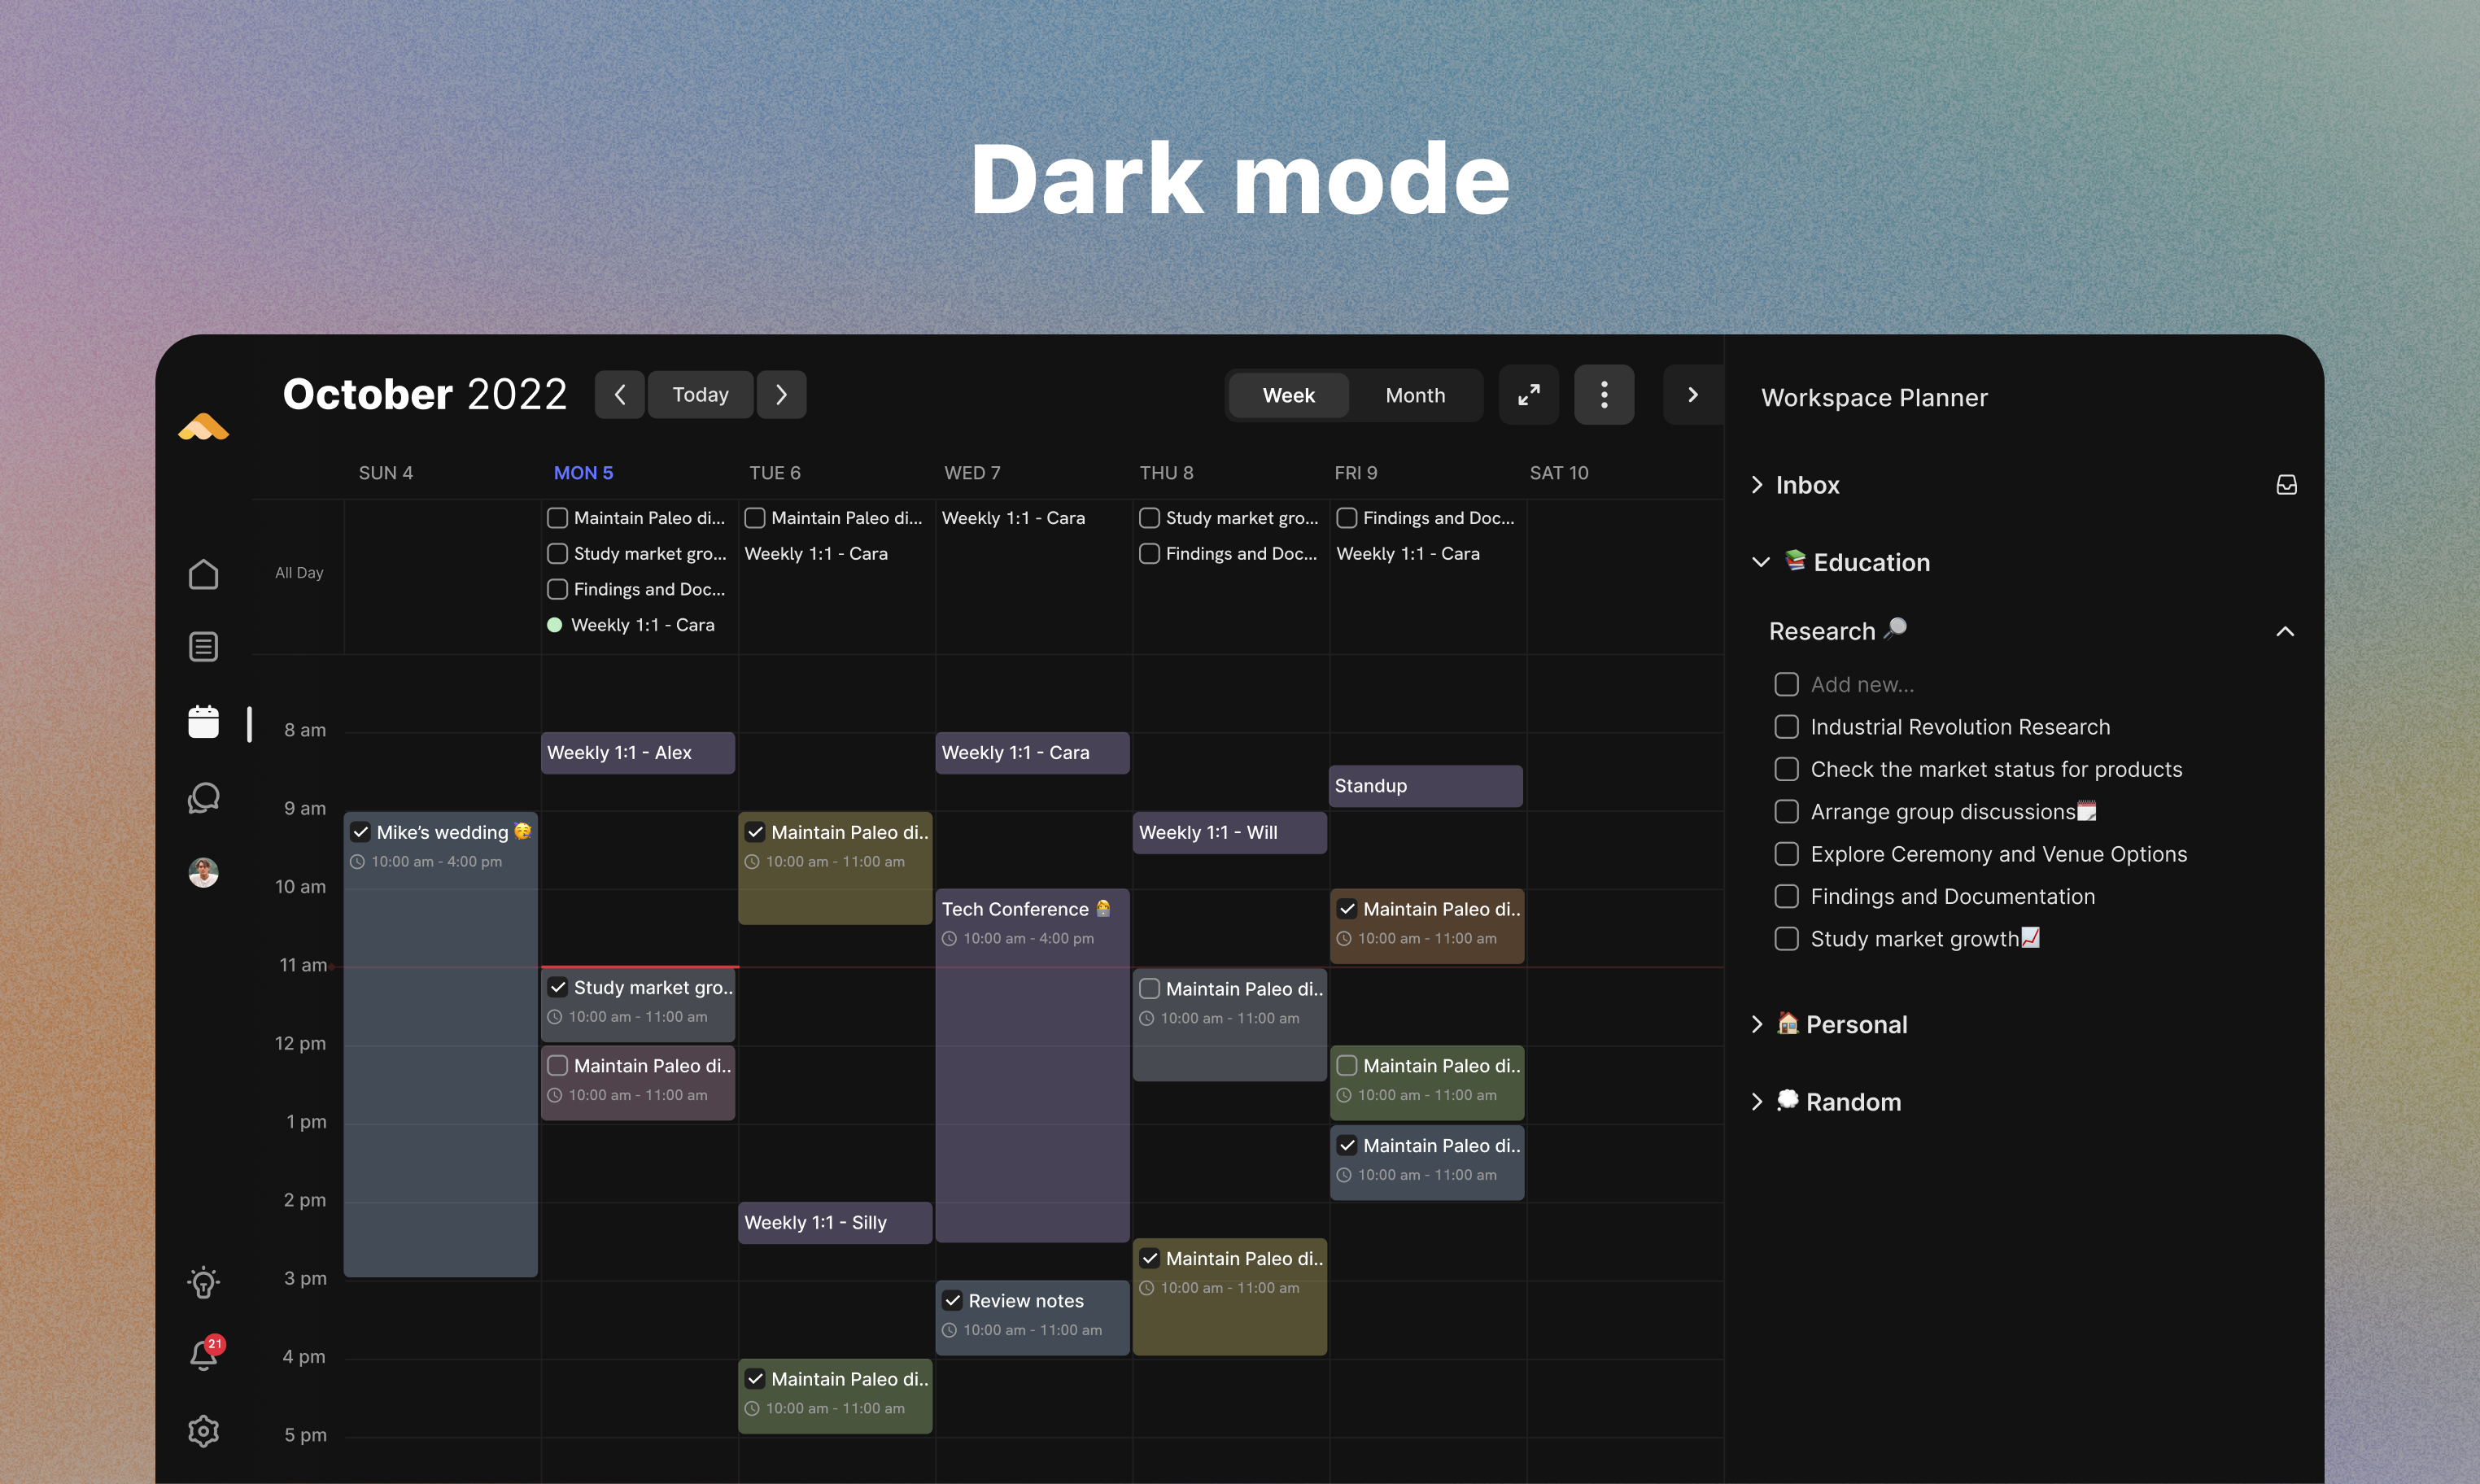
Task: Click the clock icon in Mike's wedding event
Action: point(357,862)
